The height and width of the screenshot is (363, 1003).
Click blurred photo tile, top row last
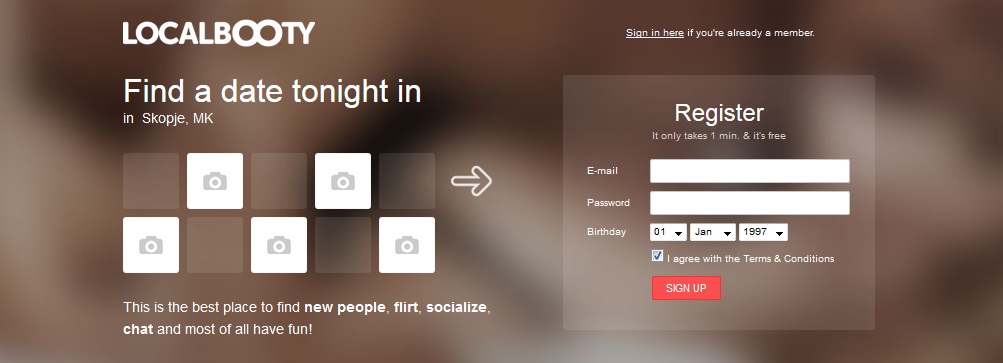pyautogui.click(x=407, y=181)
